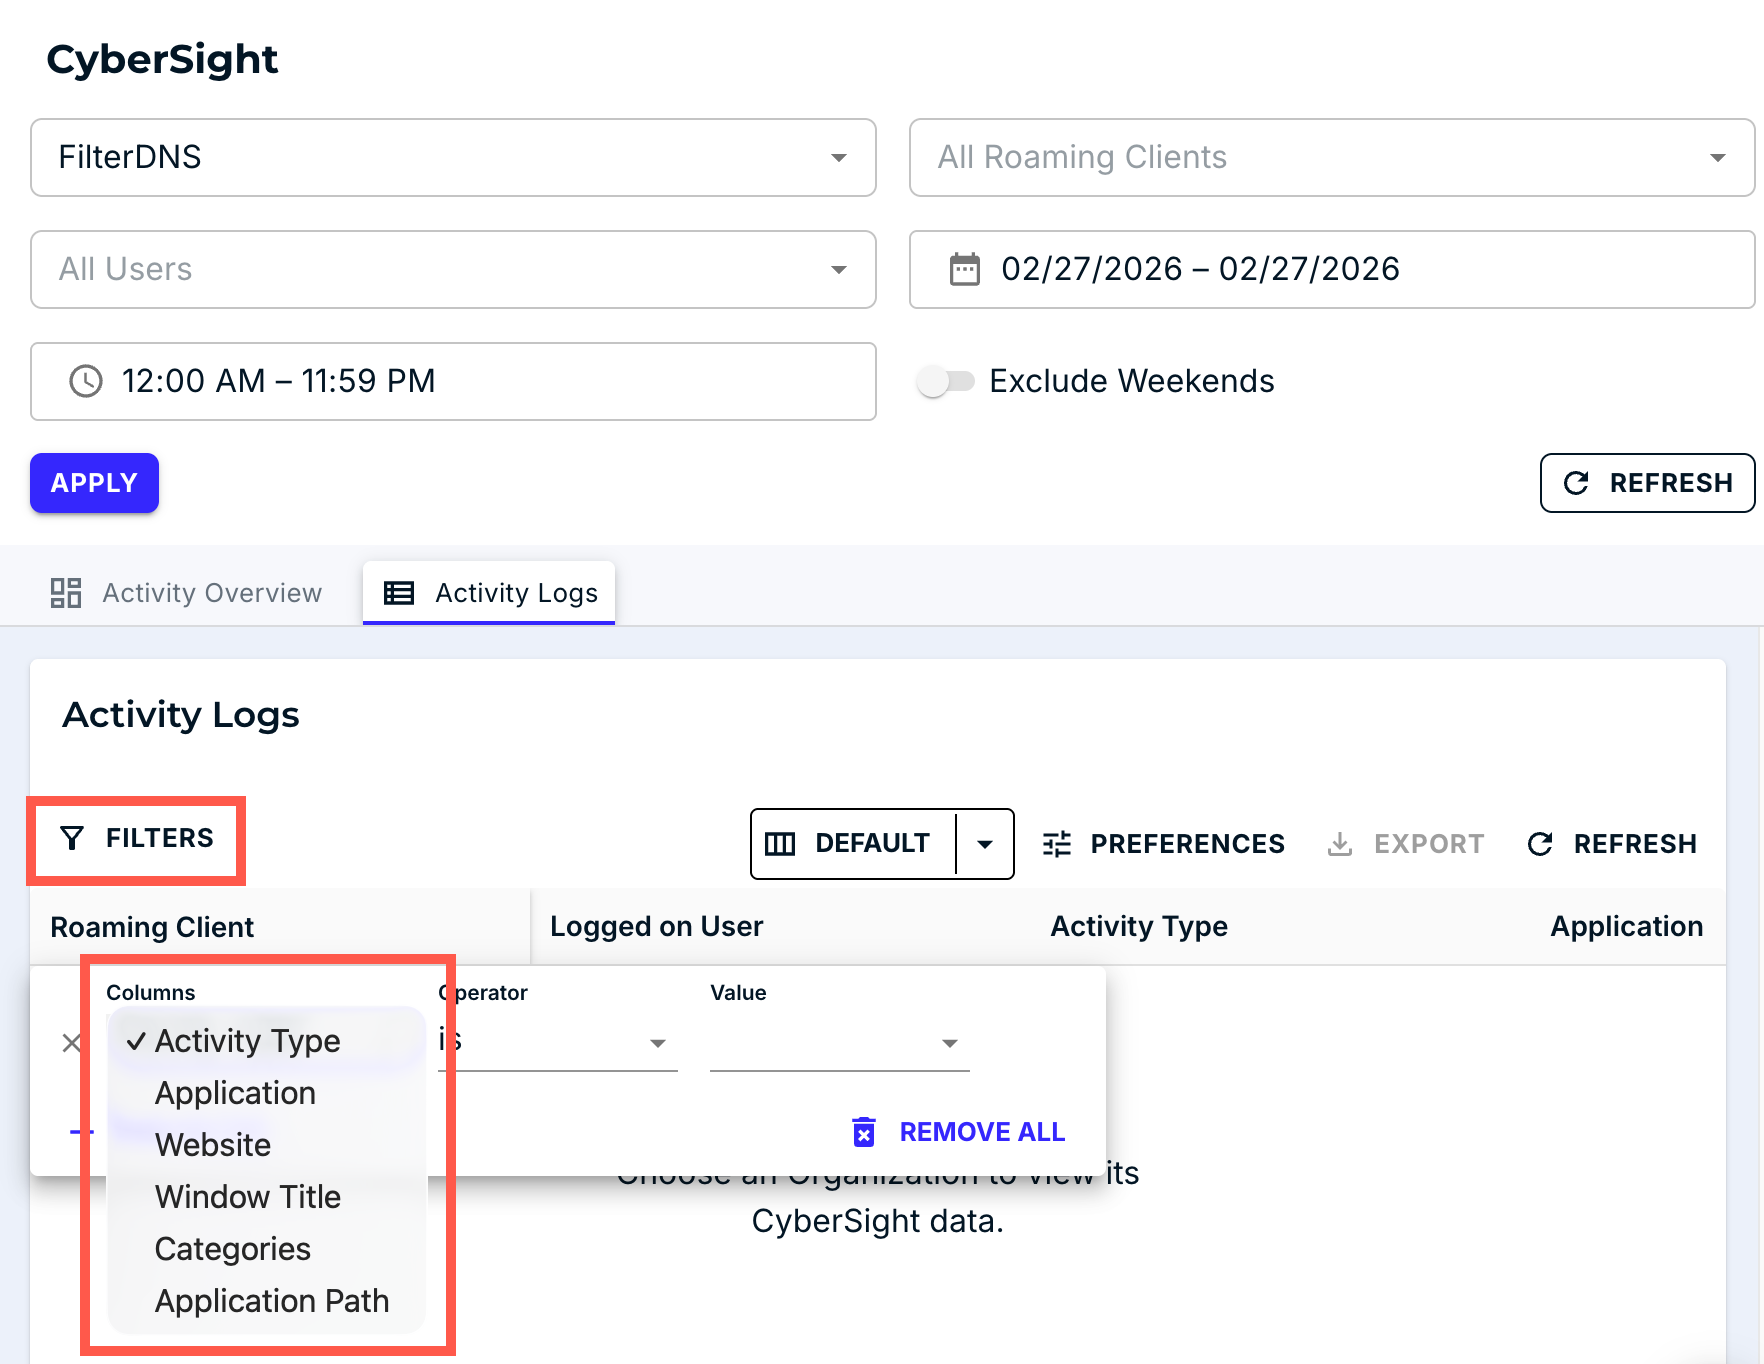This screenshot has height=1364, width=1764.
Task: Open the filter Value dropdown
Action: 839,1043
